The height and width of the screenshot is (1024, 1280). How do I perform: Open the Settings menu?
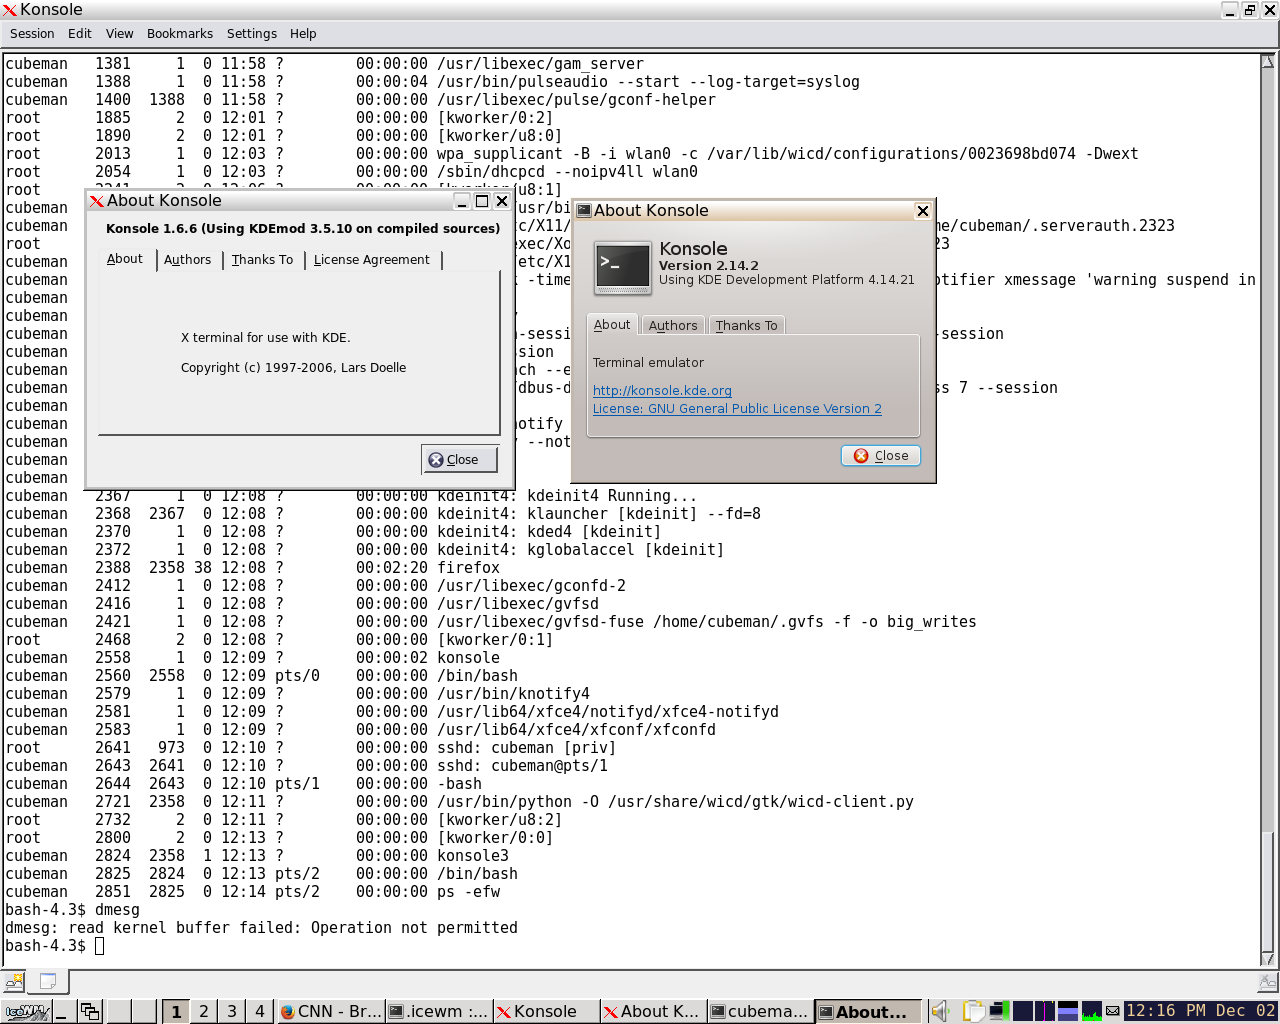tap(252, 33)
